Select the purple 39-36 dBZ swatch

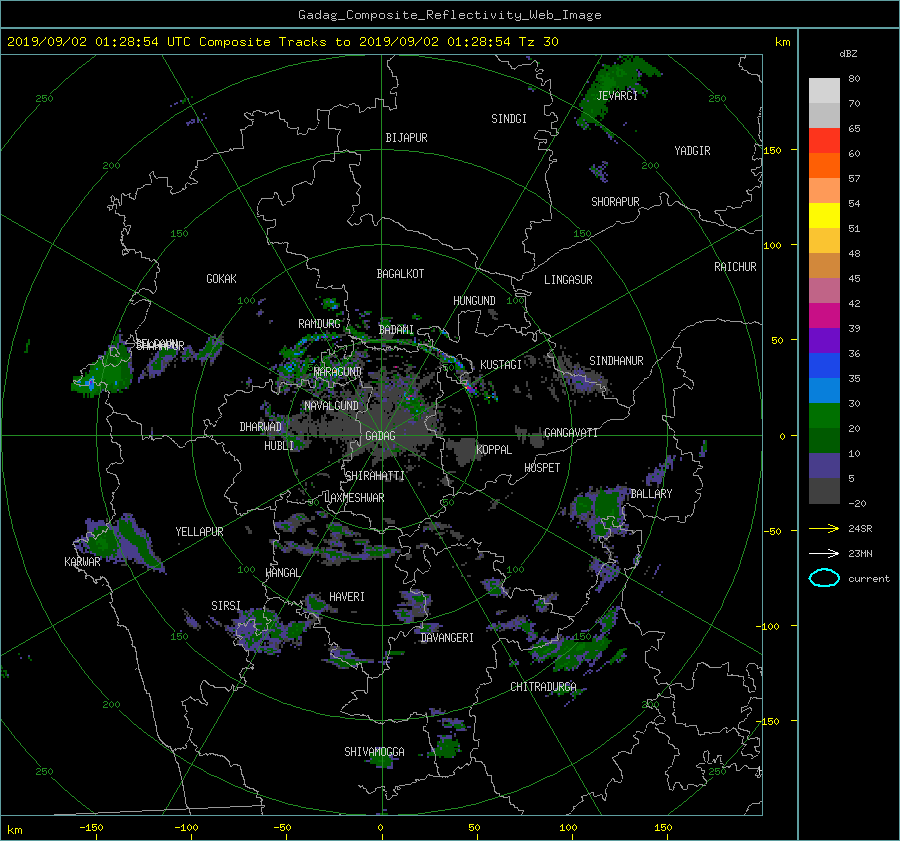pyautogui.click(x=824, y=341)
